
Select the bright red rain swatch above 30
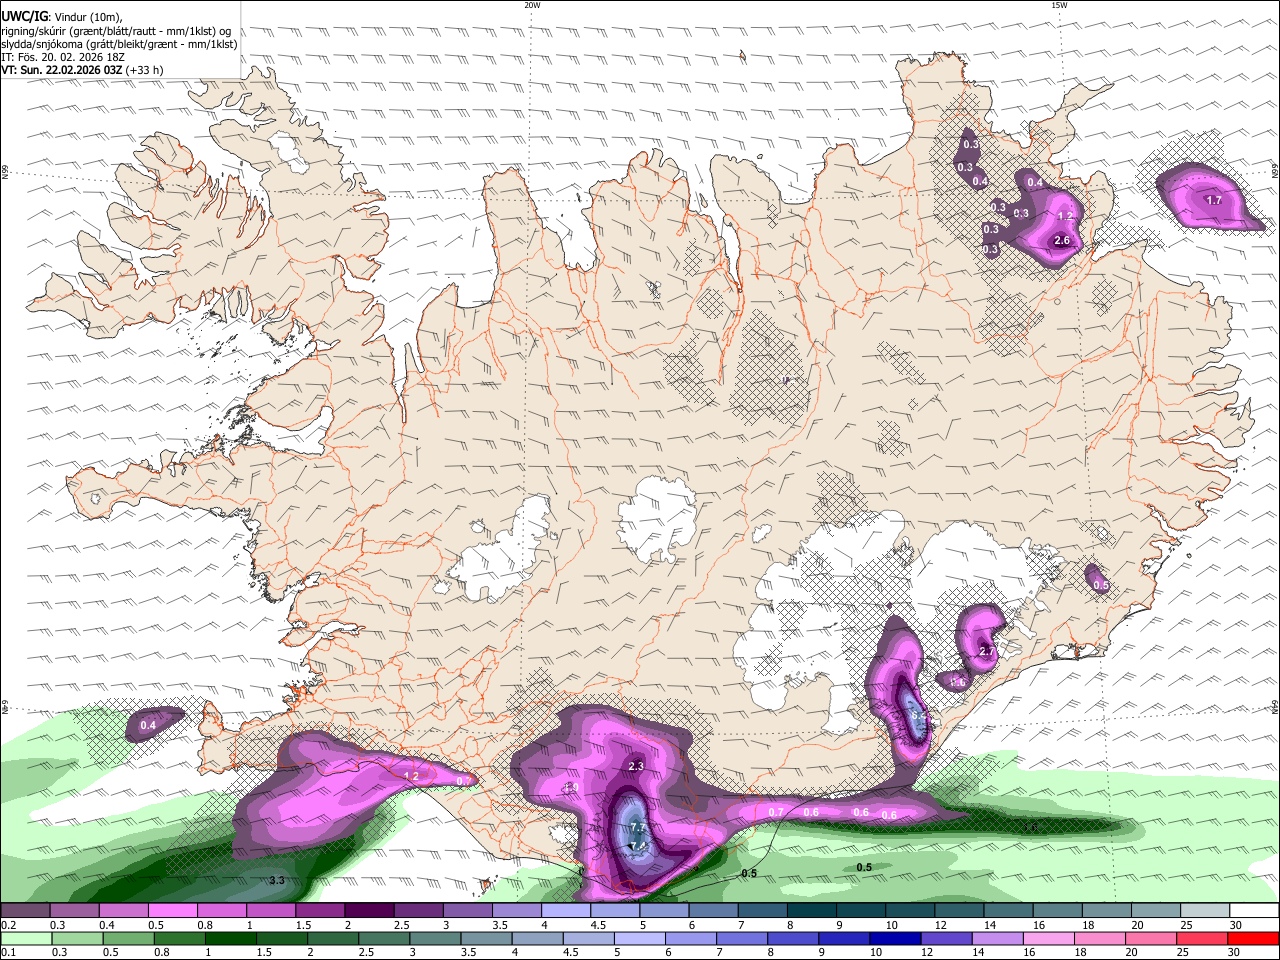tap(1253, 938)
